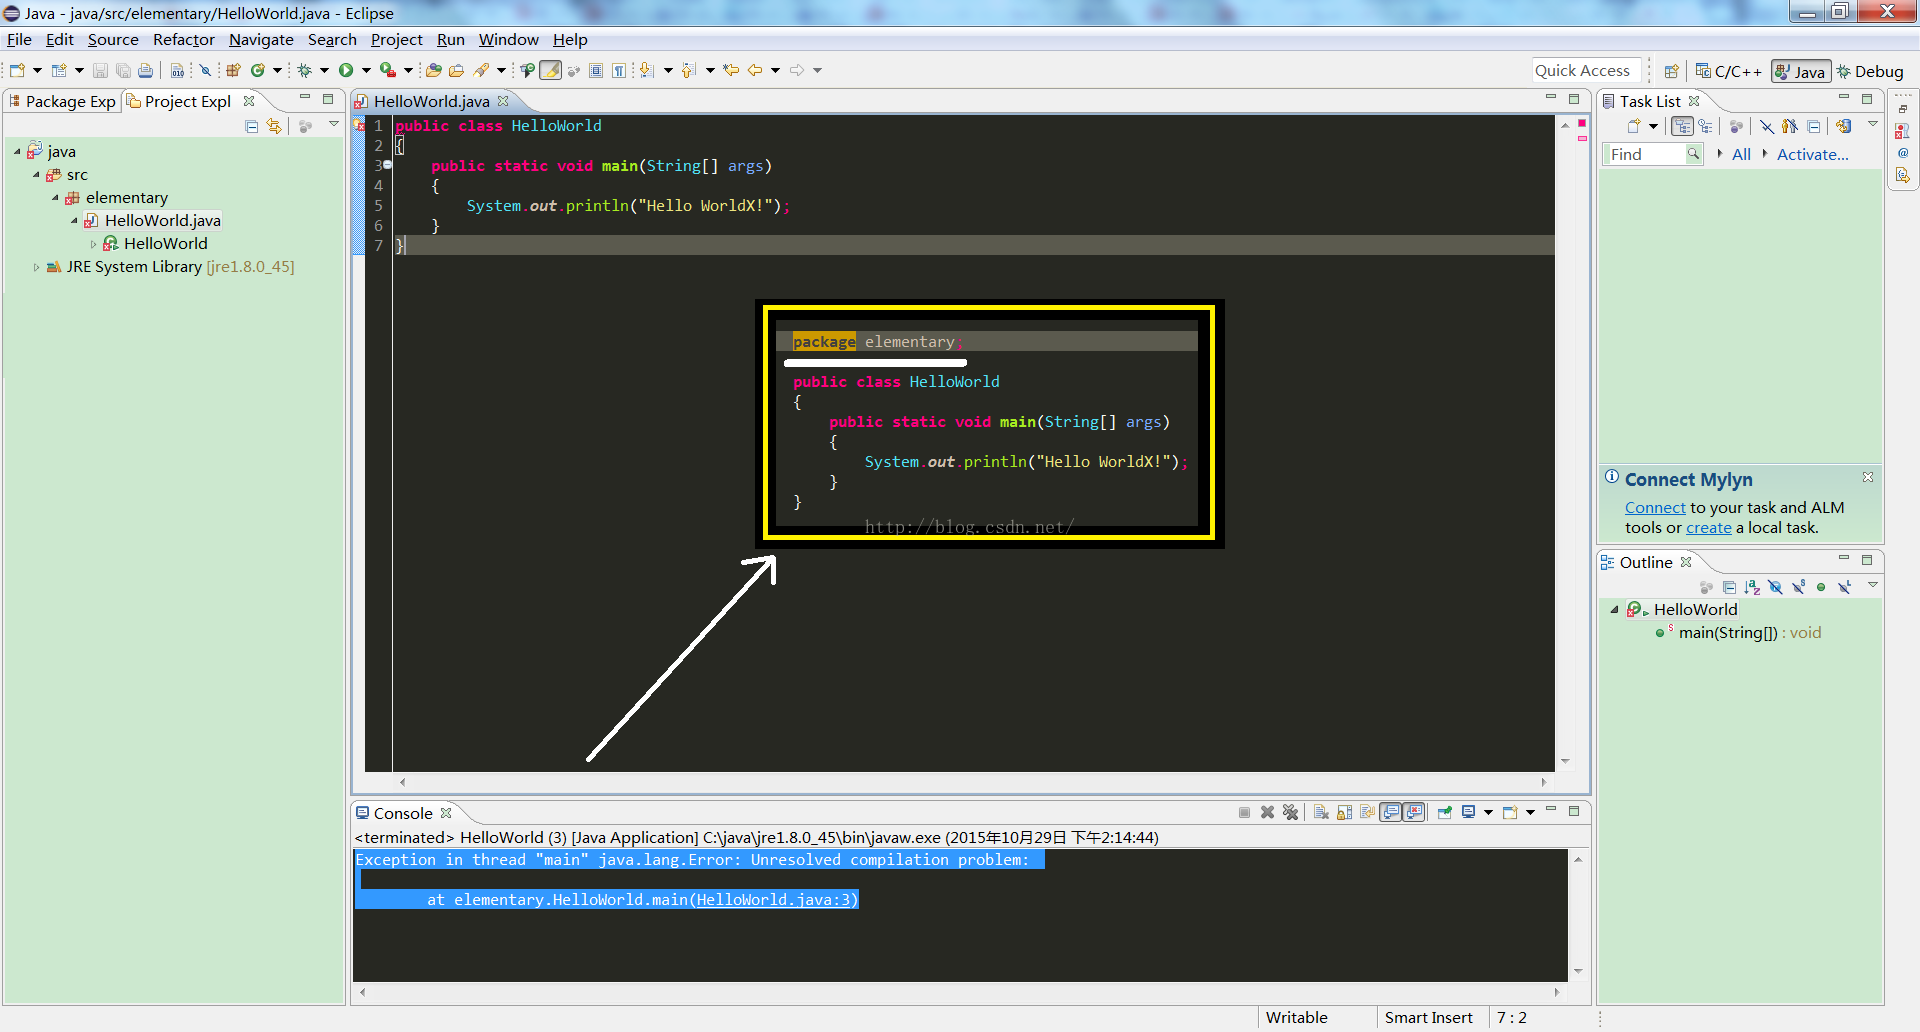Click the Back navigation arrow

coord(755,70)
